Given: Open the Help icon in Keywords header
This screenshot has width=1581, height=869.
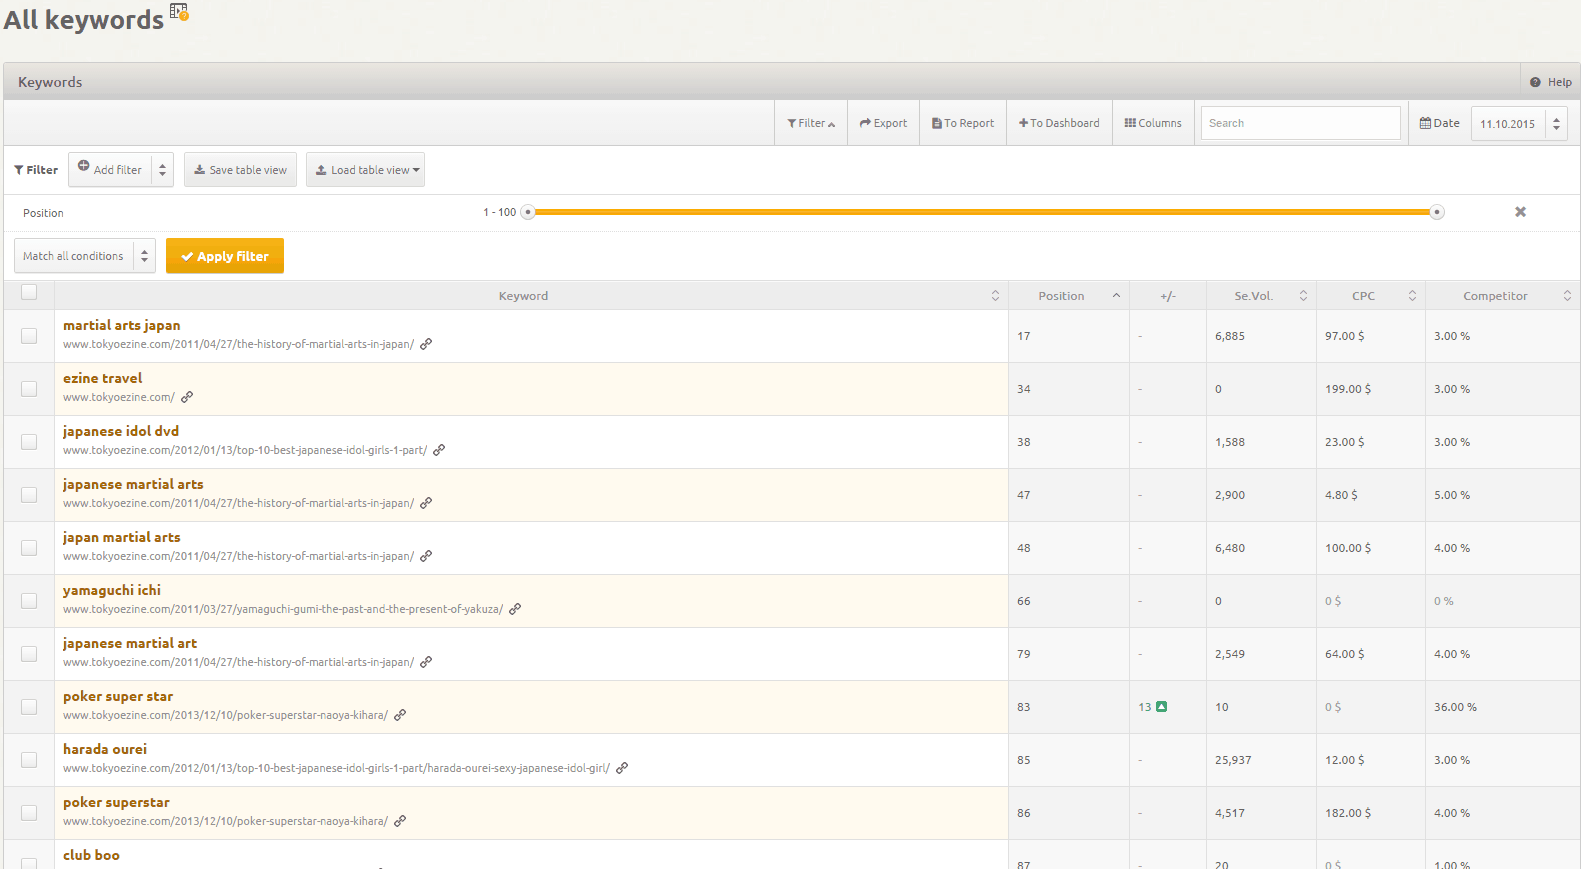Looking at the screenshot, I should (1535, 82).
